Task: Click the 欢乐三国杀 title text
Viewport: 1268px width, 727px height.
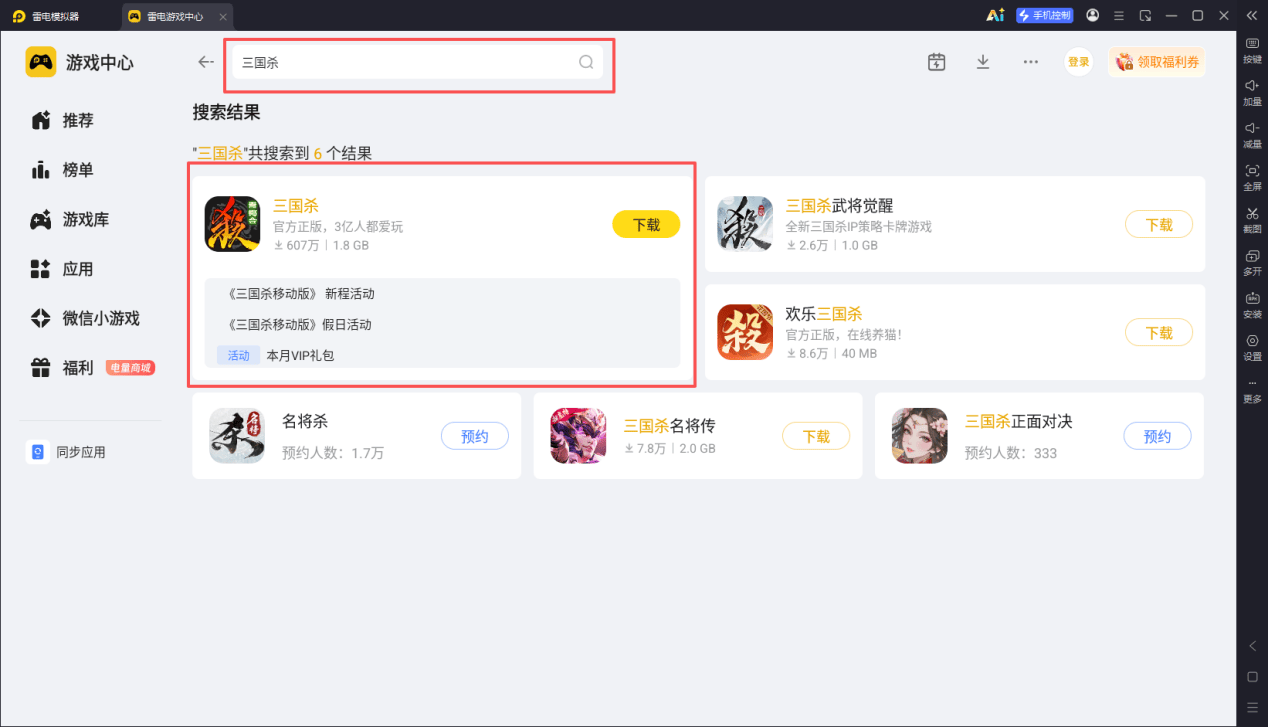Action: tap(824, 314)
